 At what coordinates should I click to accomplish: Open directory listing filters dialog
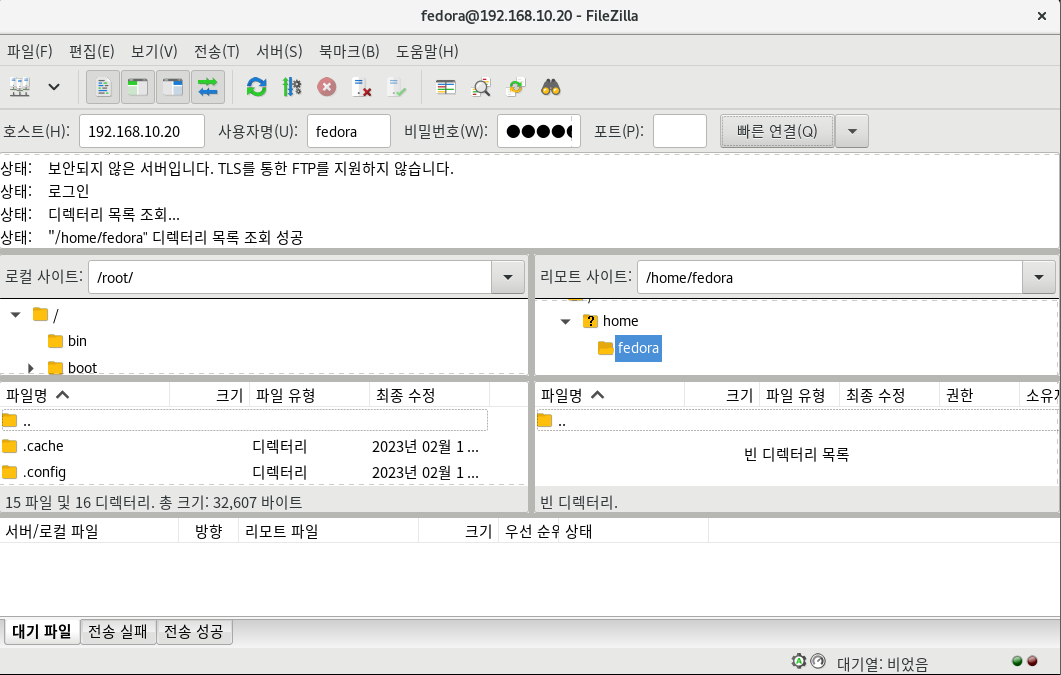[446, 87]
